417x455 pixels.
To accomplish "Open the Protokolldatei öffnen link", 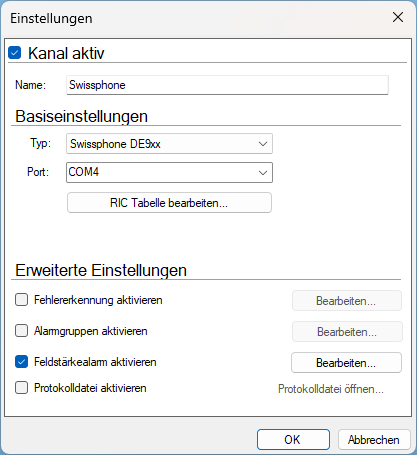I will click(x=331, y=389).
